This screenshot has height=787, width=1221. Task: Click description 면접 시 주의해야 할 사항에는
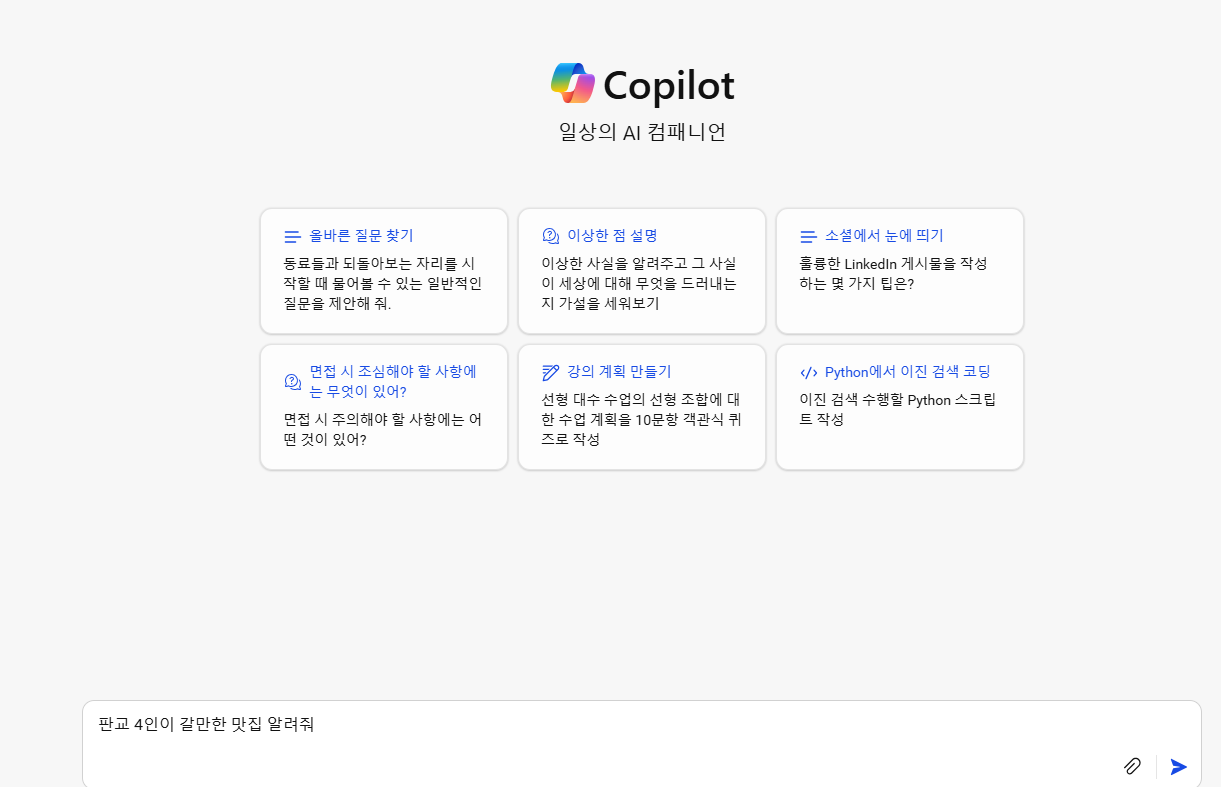pos(383,429)
